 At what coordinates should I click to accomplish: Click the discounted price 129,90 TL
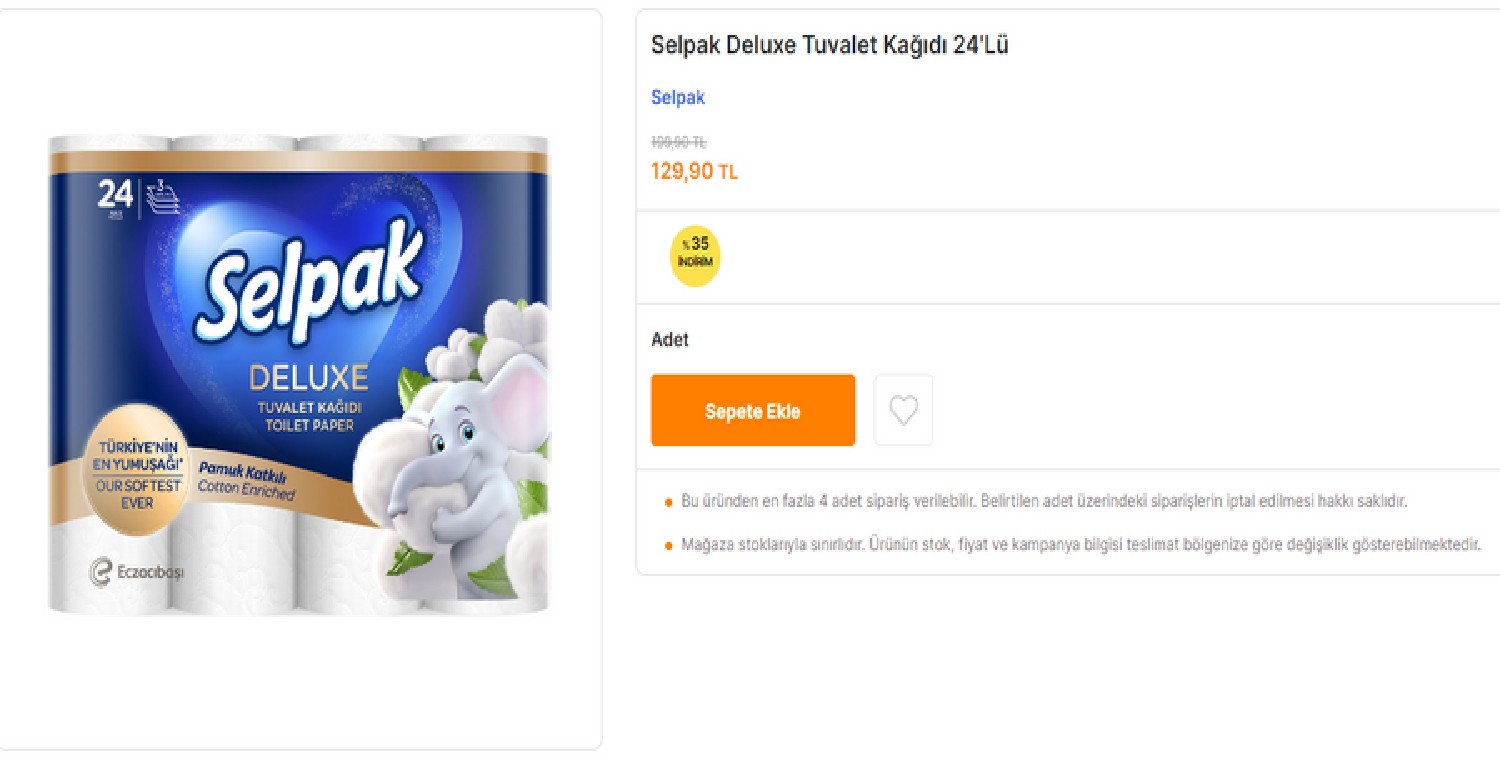(694, 171)
